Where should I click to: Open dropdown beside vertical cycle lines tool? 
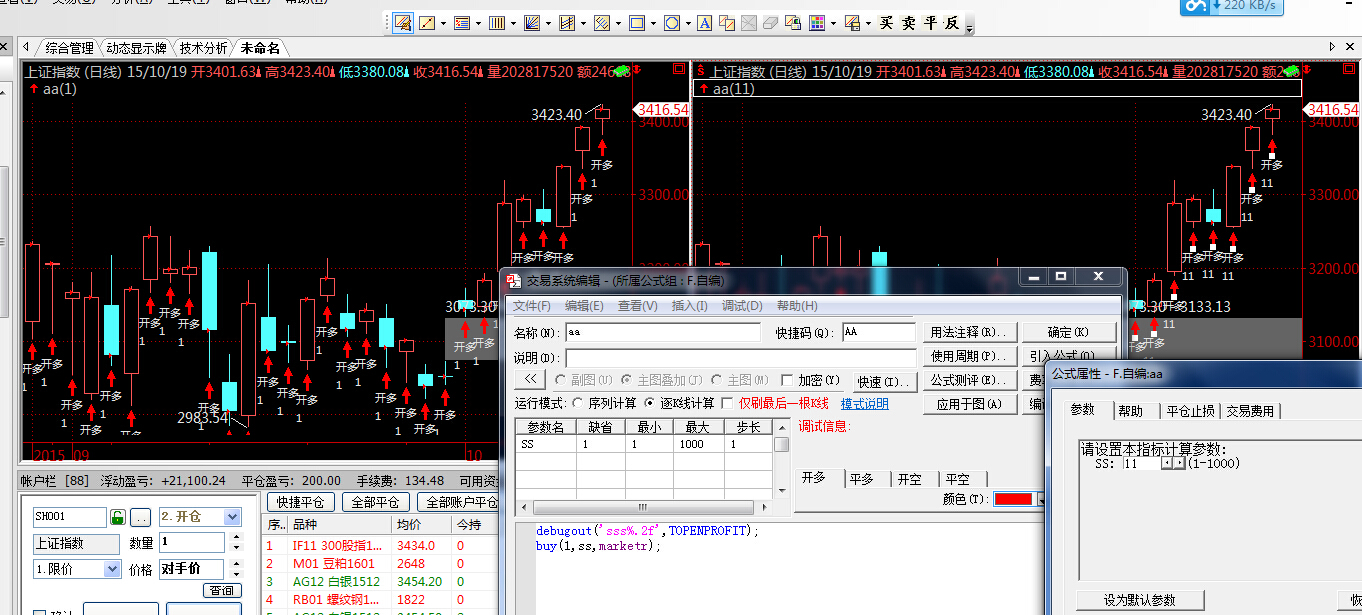[x=513, y=23]
